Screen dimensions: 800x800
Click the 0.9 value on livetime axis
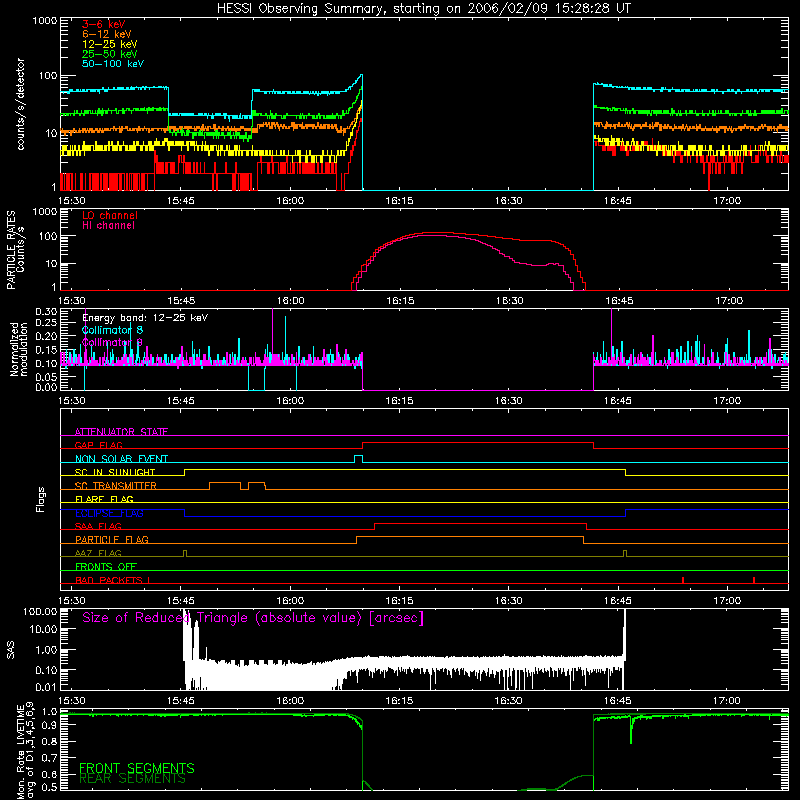pos(50,726)
